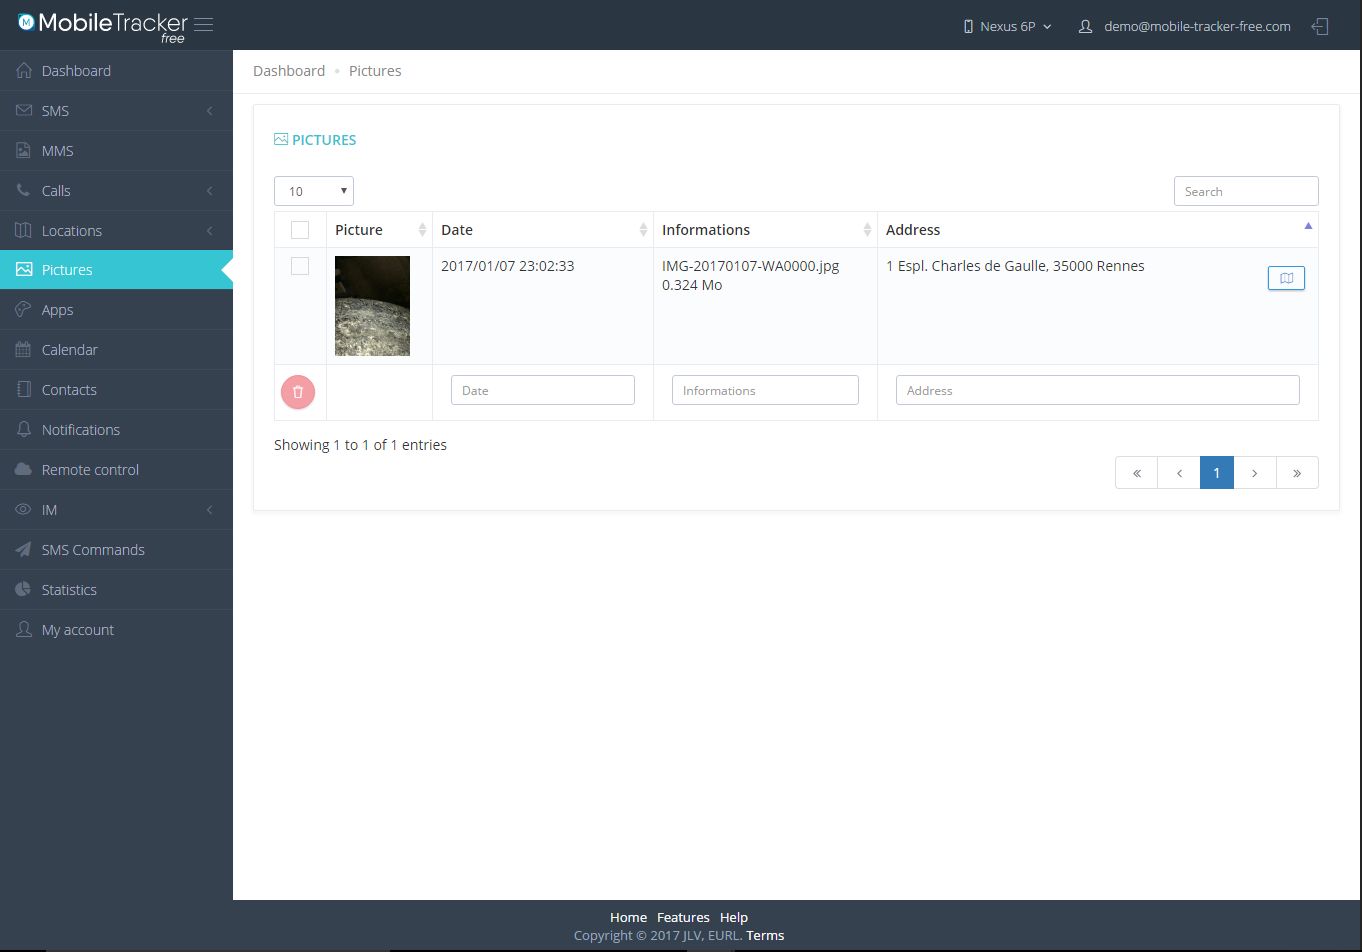
Task: Click the My account person icon
Action: pyautogui.click(x=24, y=630)
